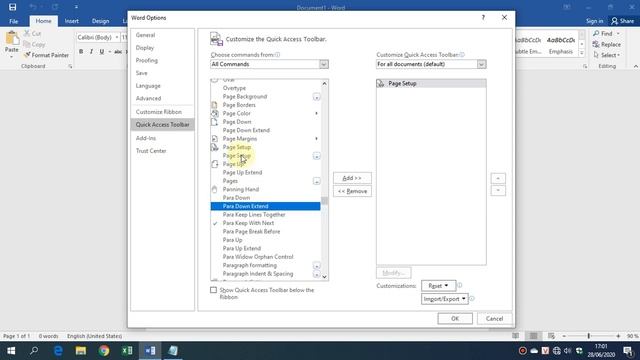Toggle Bold formatting in ribbon
640x360 pixels.
[81, 51]
